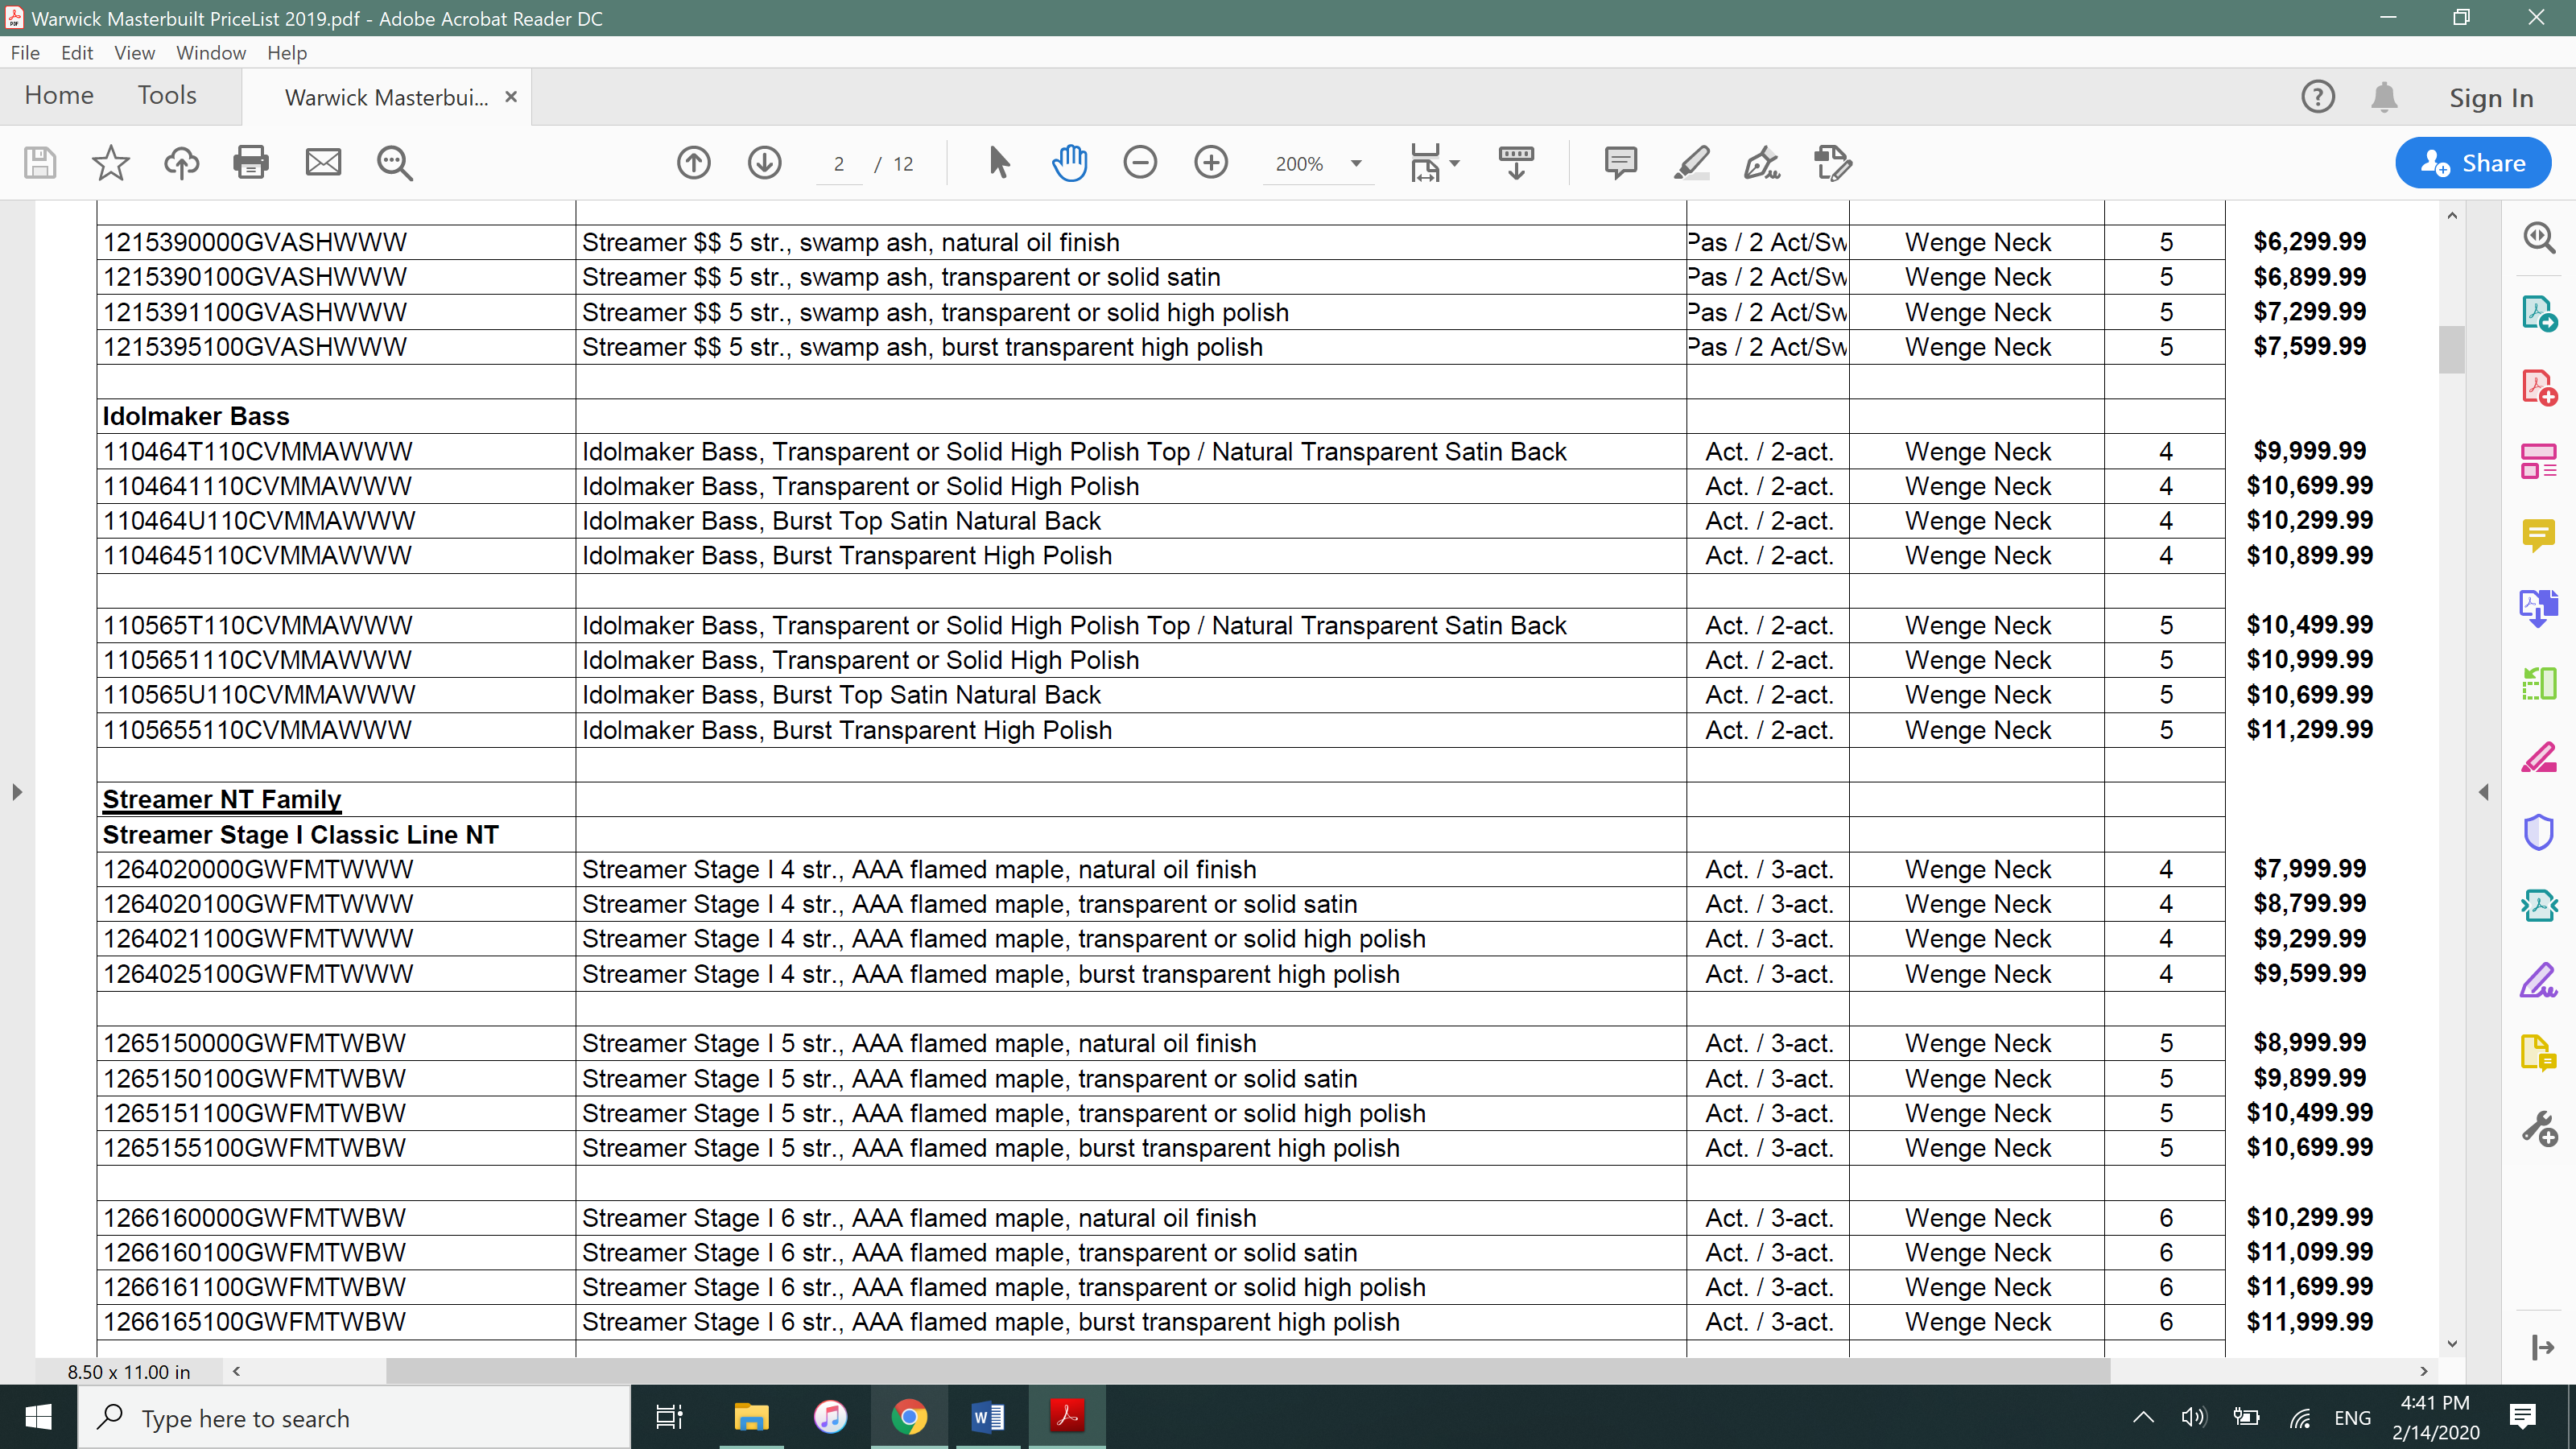Image resolution: width=2576 pixels, height=1449 pixels.
Task: Open the Window menu
Action: (211, 53)
